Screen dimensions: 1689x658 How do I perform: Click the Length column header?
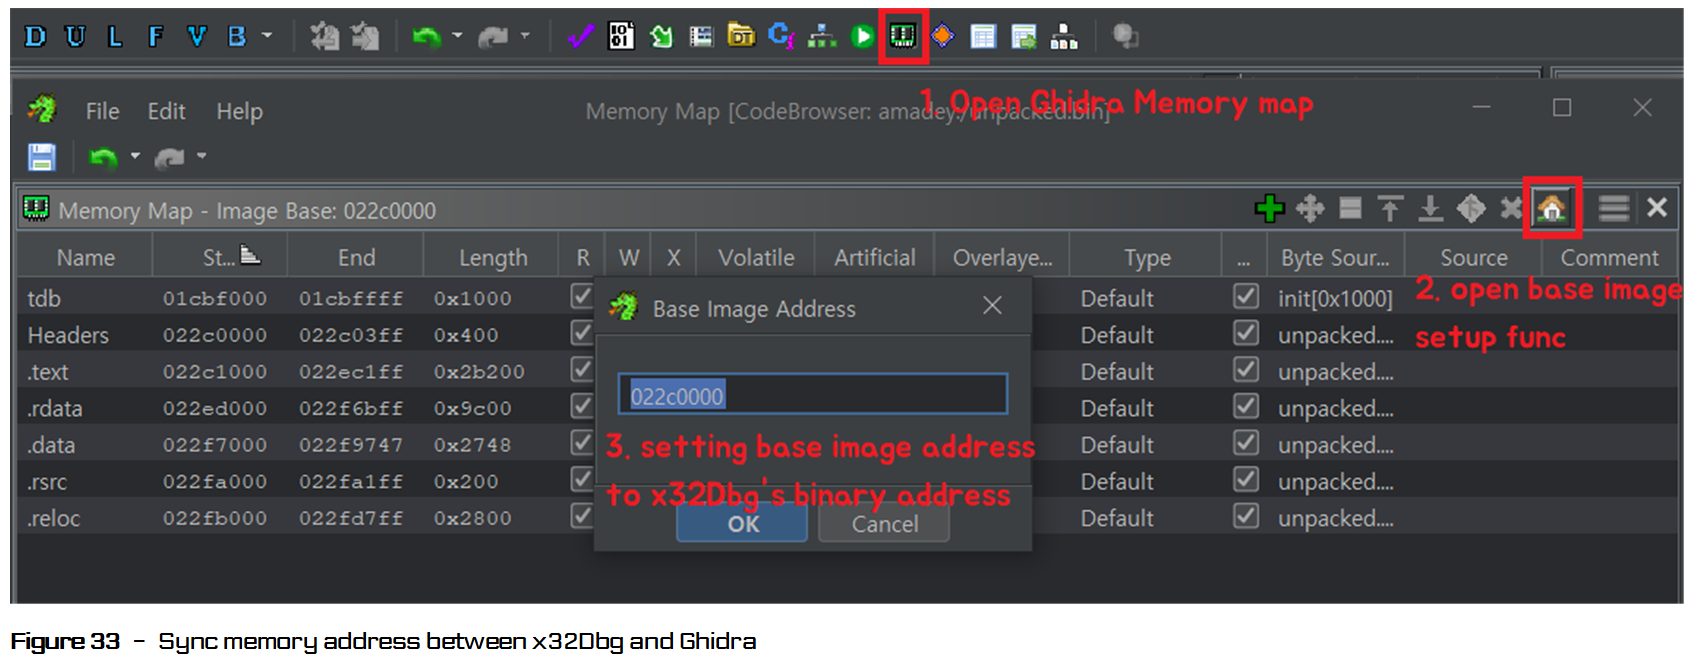point(493,258)
